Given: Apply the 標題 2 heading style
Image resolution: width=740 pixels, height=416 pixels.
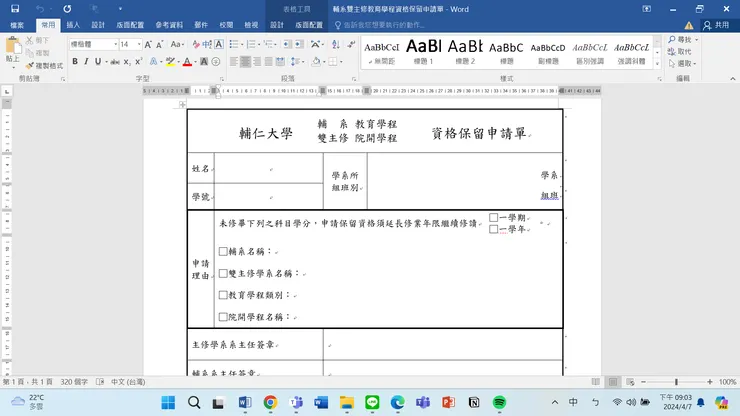Looking at the screenshot, I should click(x=465, y=52).
